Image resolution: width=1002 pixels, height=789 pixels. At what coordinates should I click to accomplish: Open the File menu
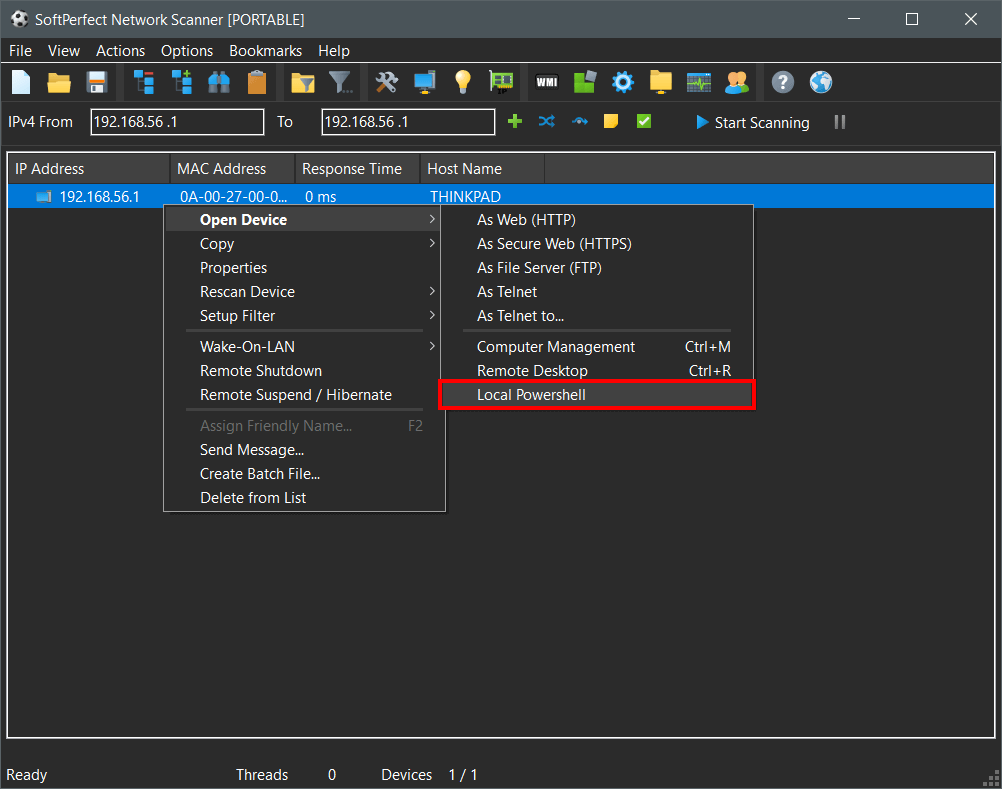[20, 51]
